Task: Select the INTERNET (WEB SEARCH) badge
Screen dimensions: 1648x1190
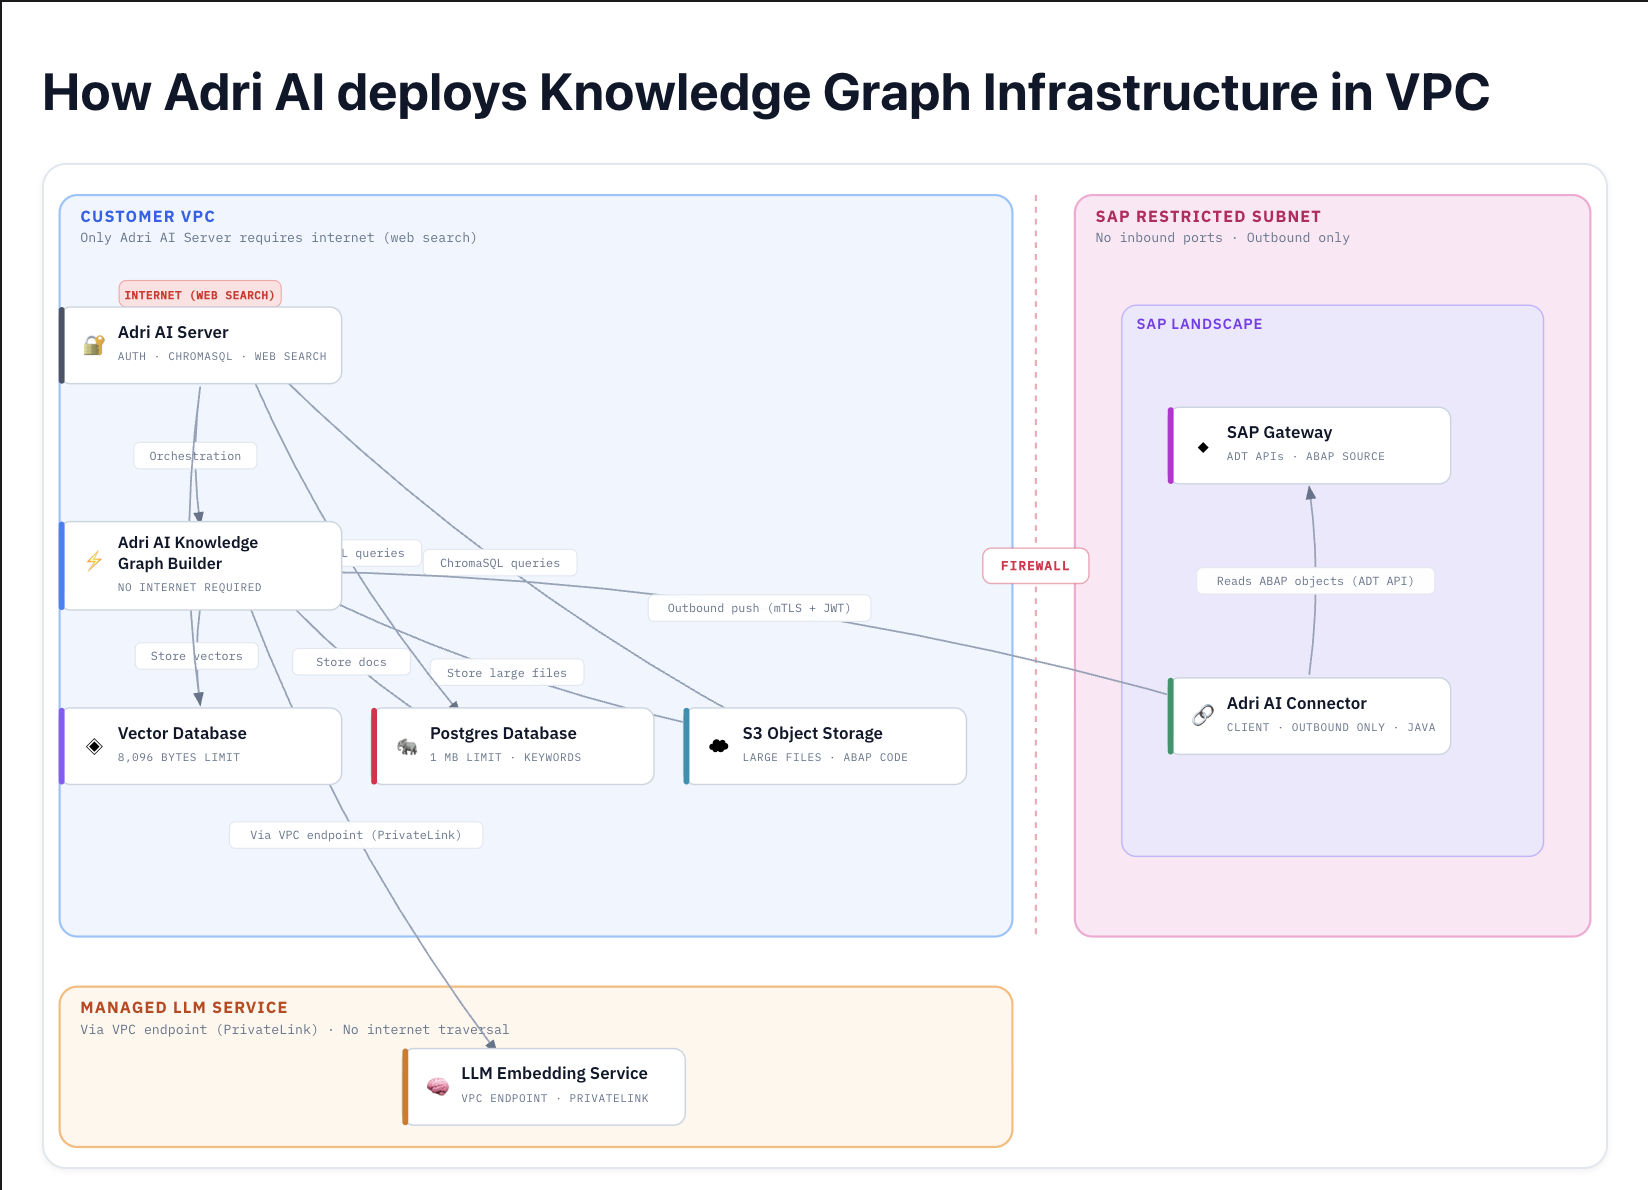Action: click(200, 295)
